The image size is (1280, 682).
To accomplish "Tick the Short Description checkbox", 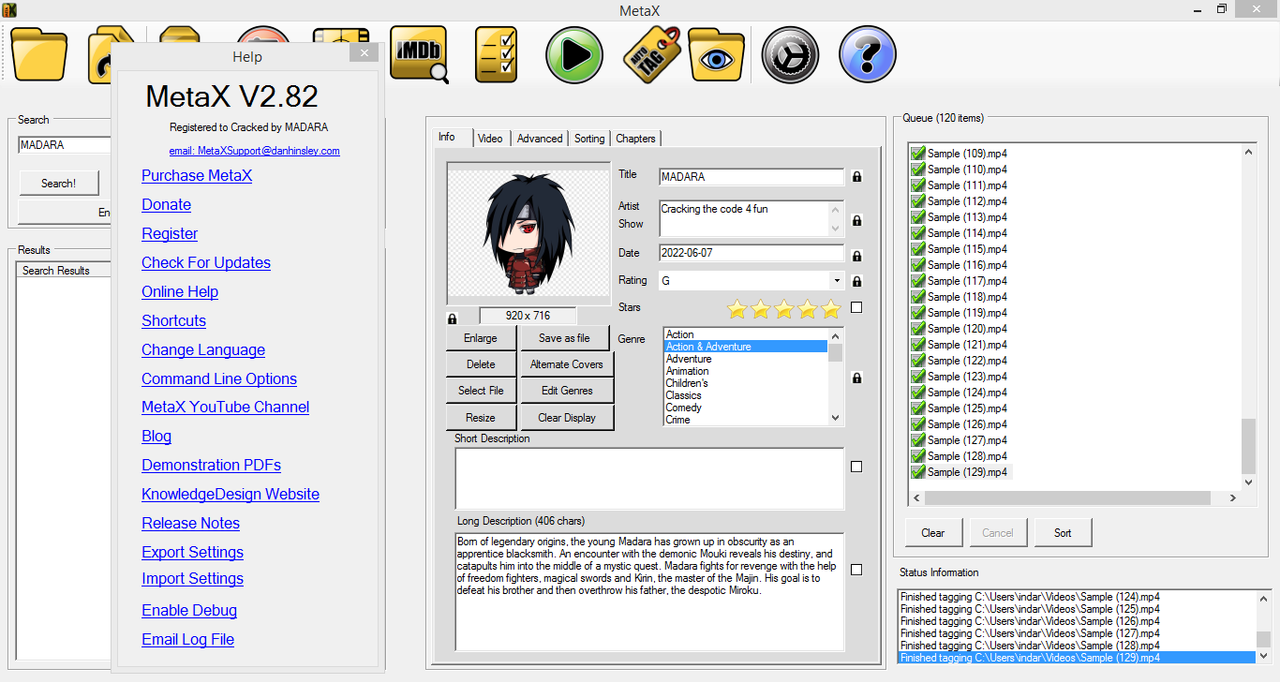I will tap(856, 467).
